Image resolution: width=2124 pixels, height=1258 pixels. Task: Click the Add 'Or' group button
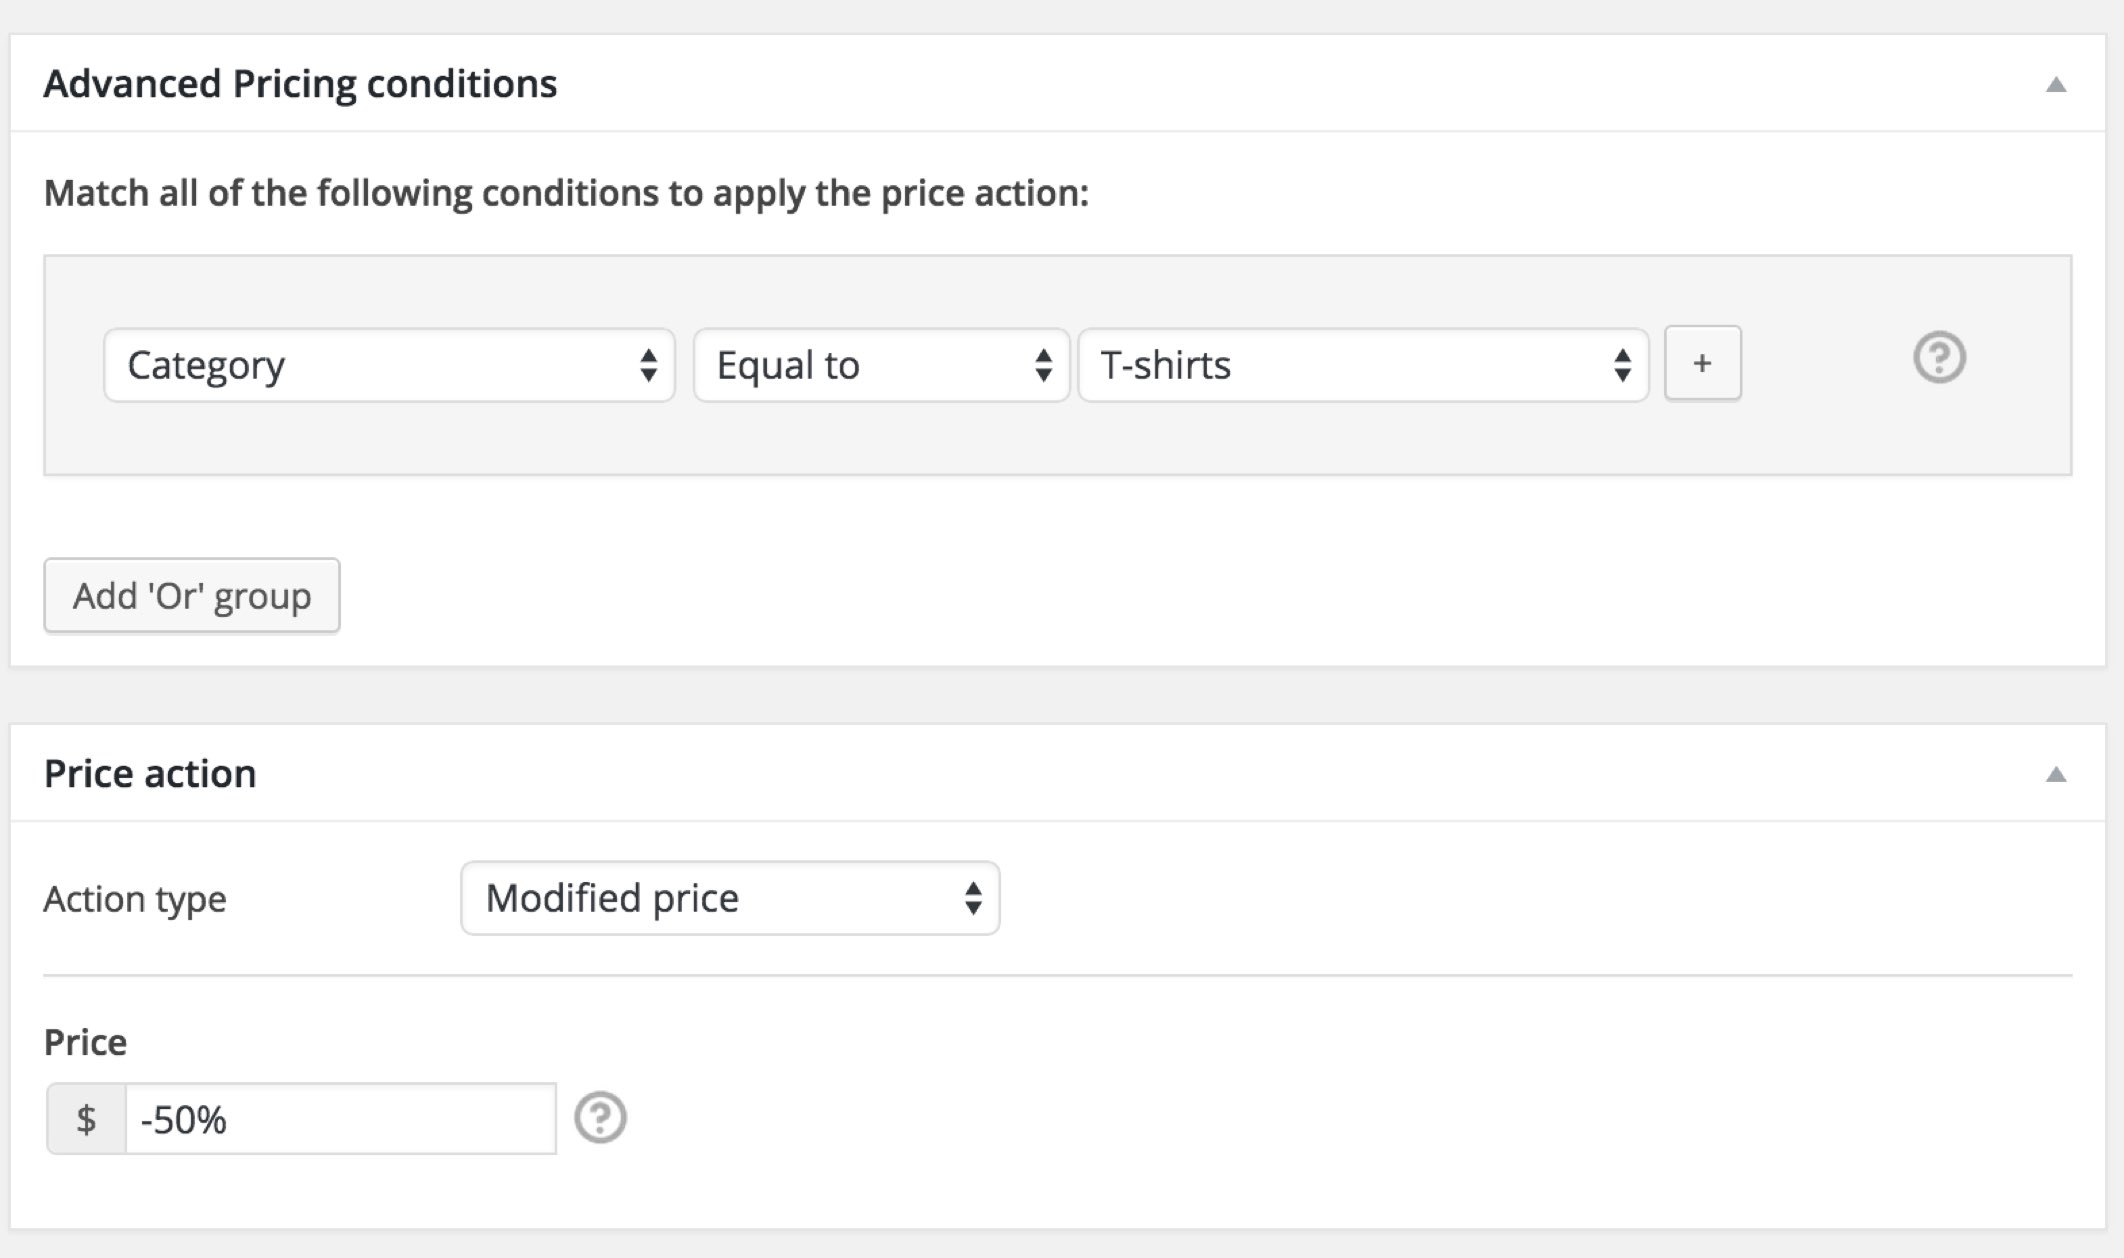(x=192, y=596)
